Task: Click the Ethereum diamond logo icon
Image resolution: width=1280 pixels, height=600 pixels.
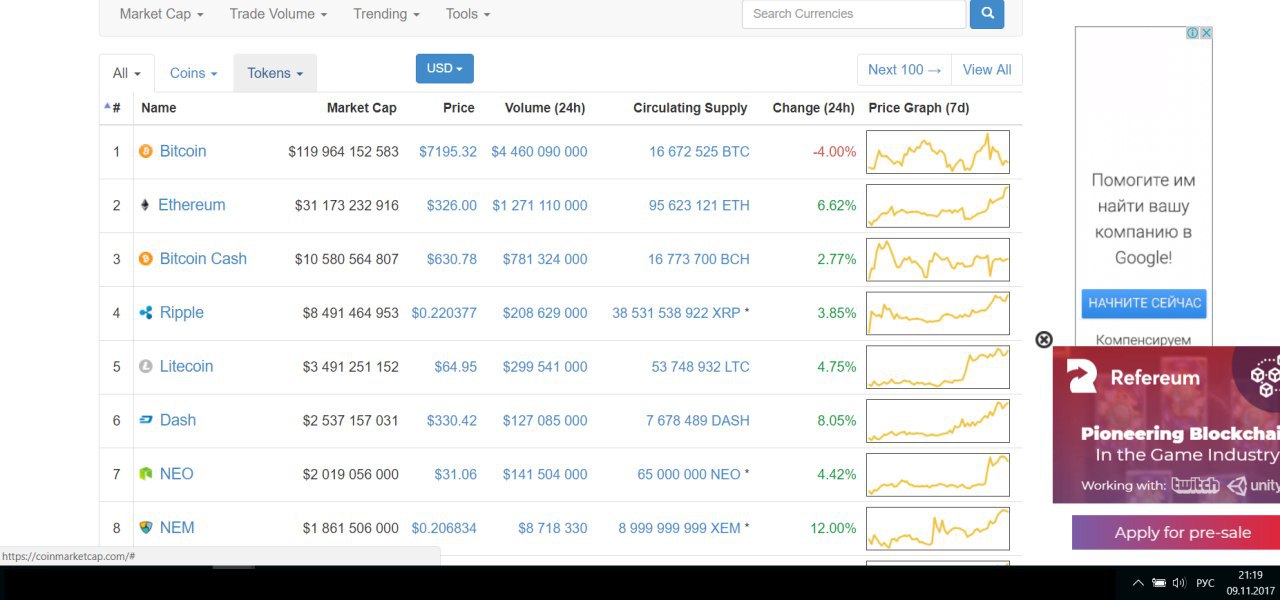Action: [145, 205]
